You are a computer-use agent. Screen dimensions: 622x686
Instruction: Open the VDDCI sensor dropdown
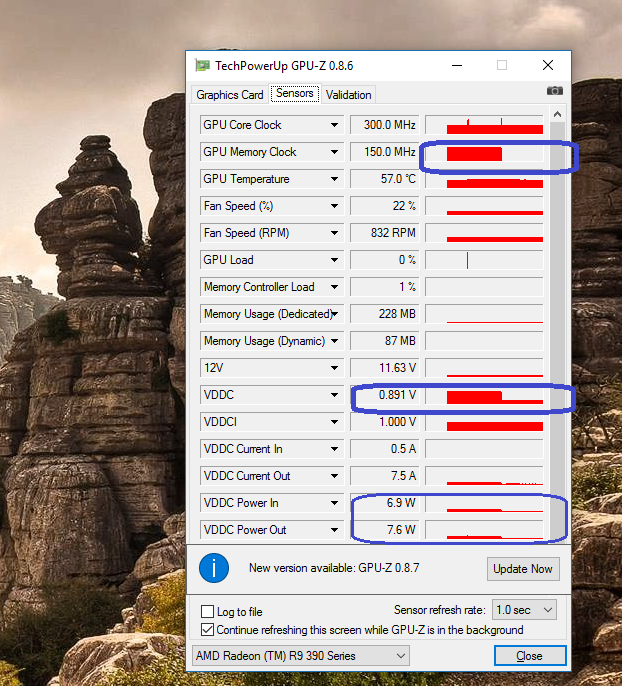point(334,422)
